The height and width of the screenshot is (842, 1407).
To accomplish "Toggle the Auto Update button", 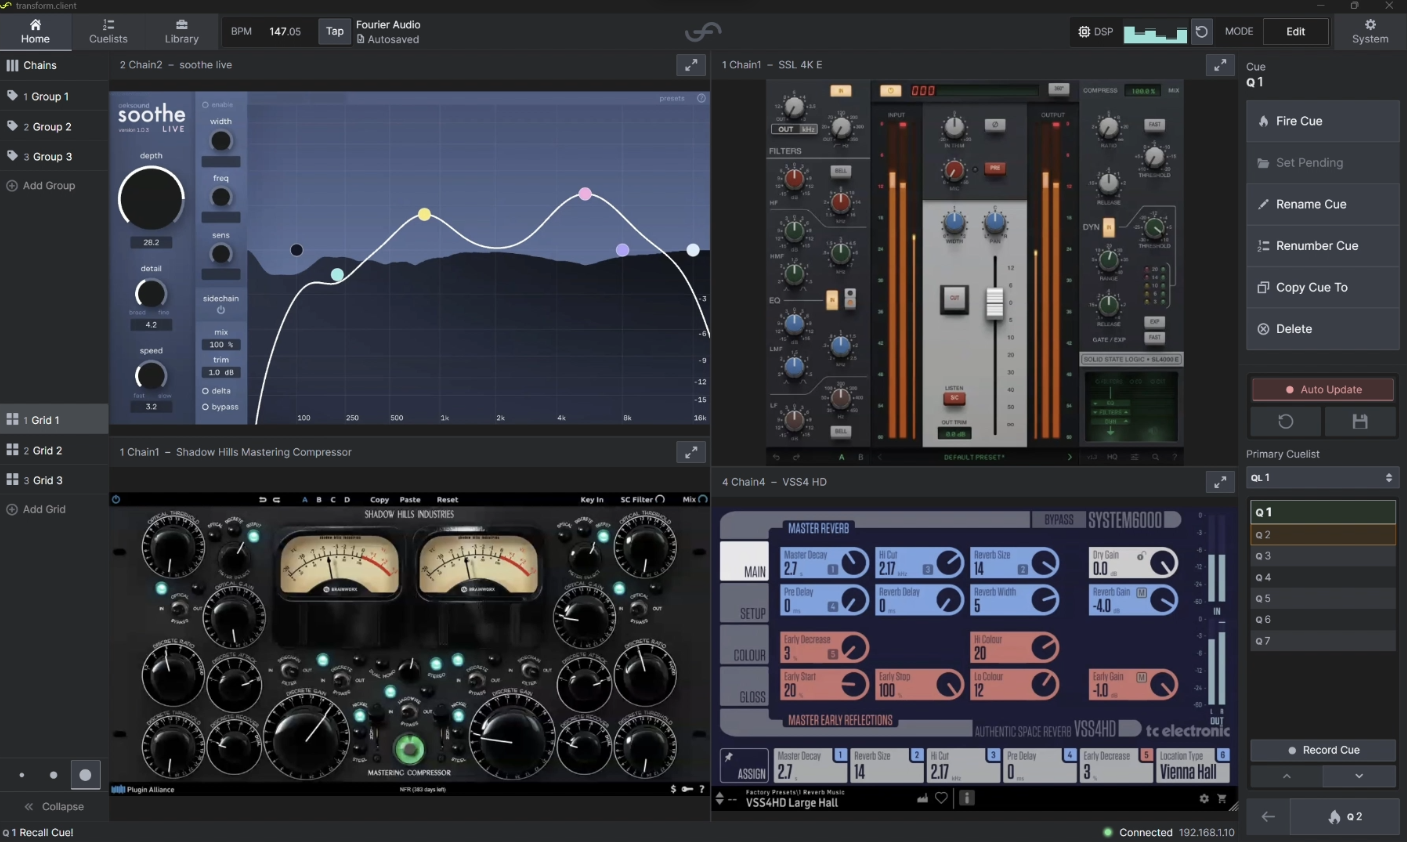I will click(1322, 390).
